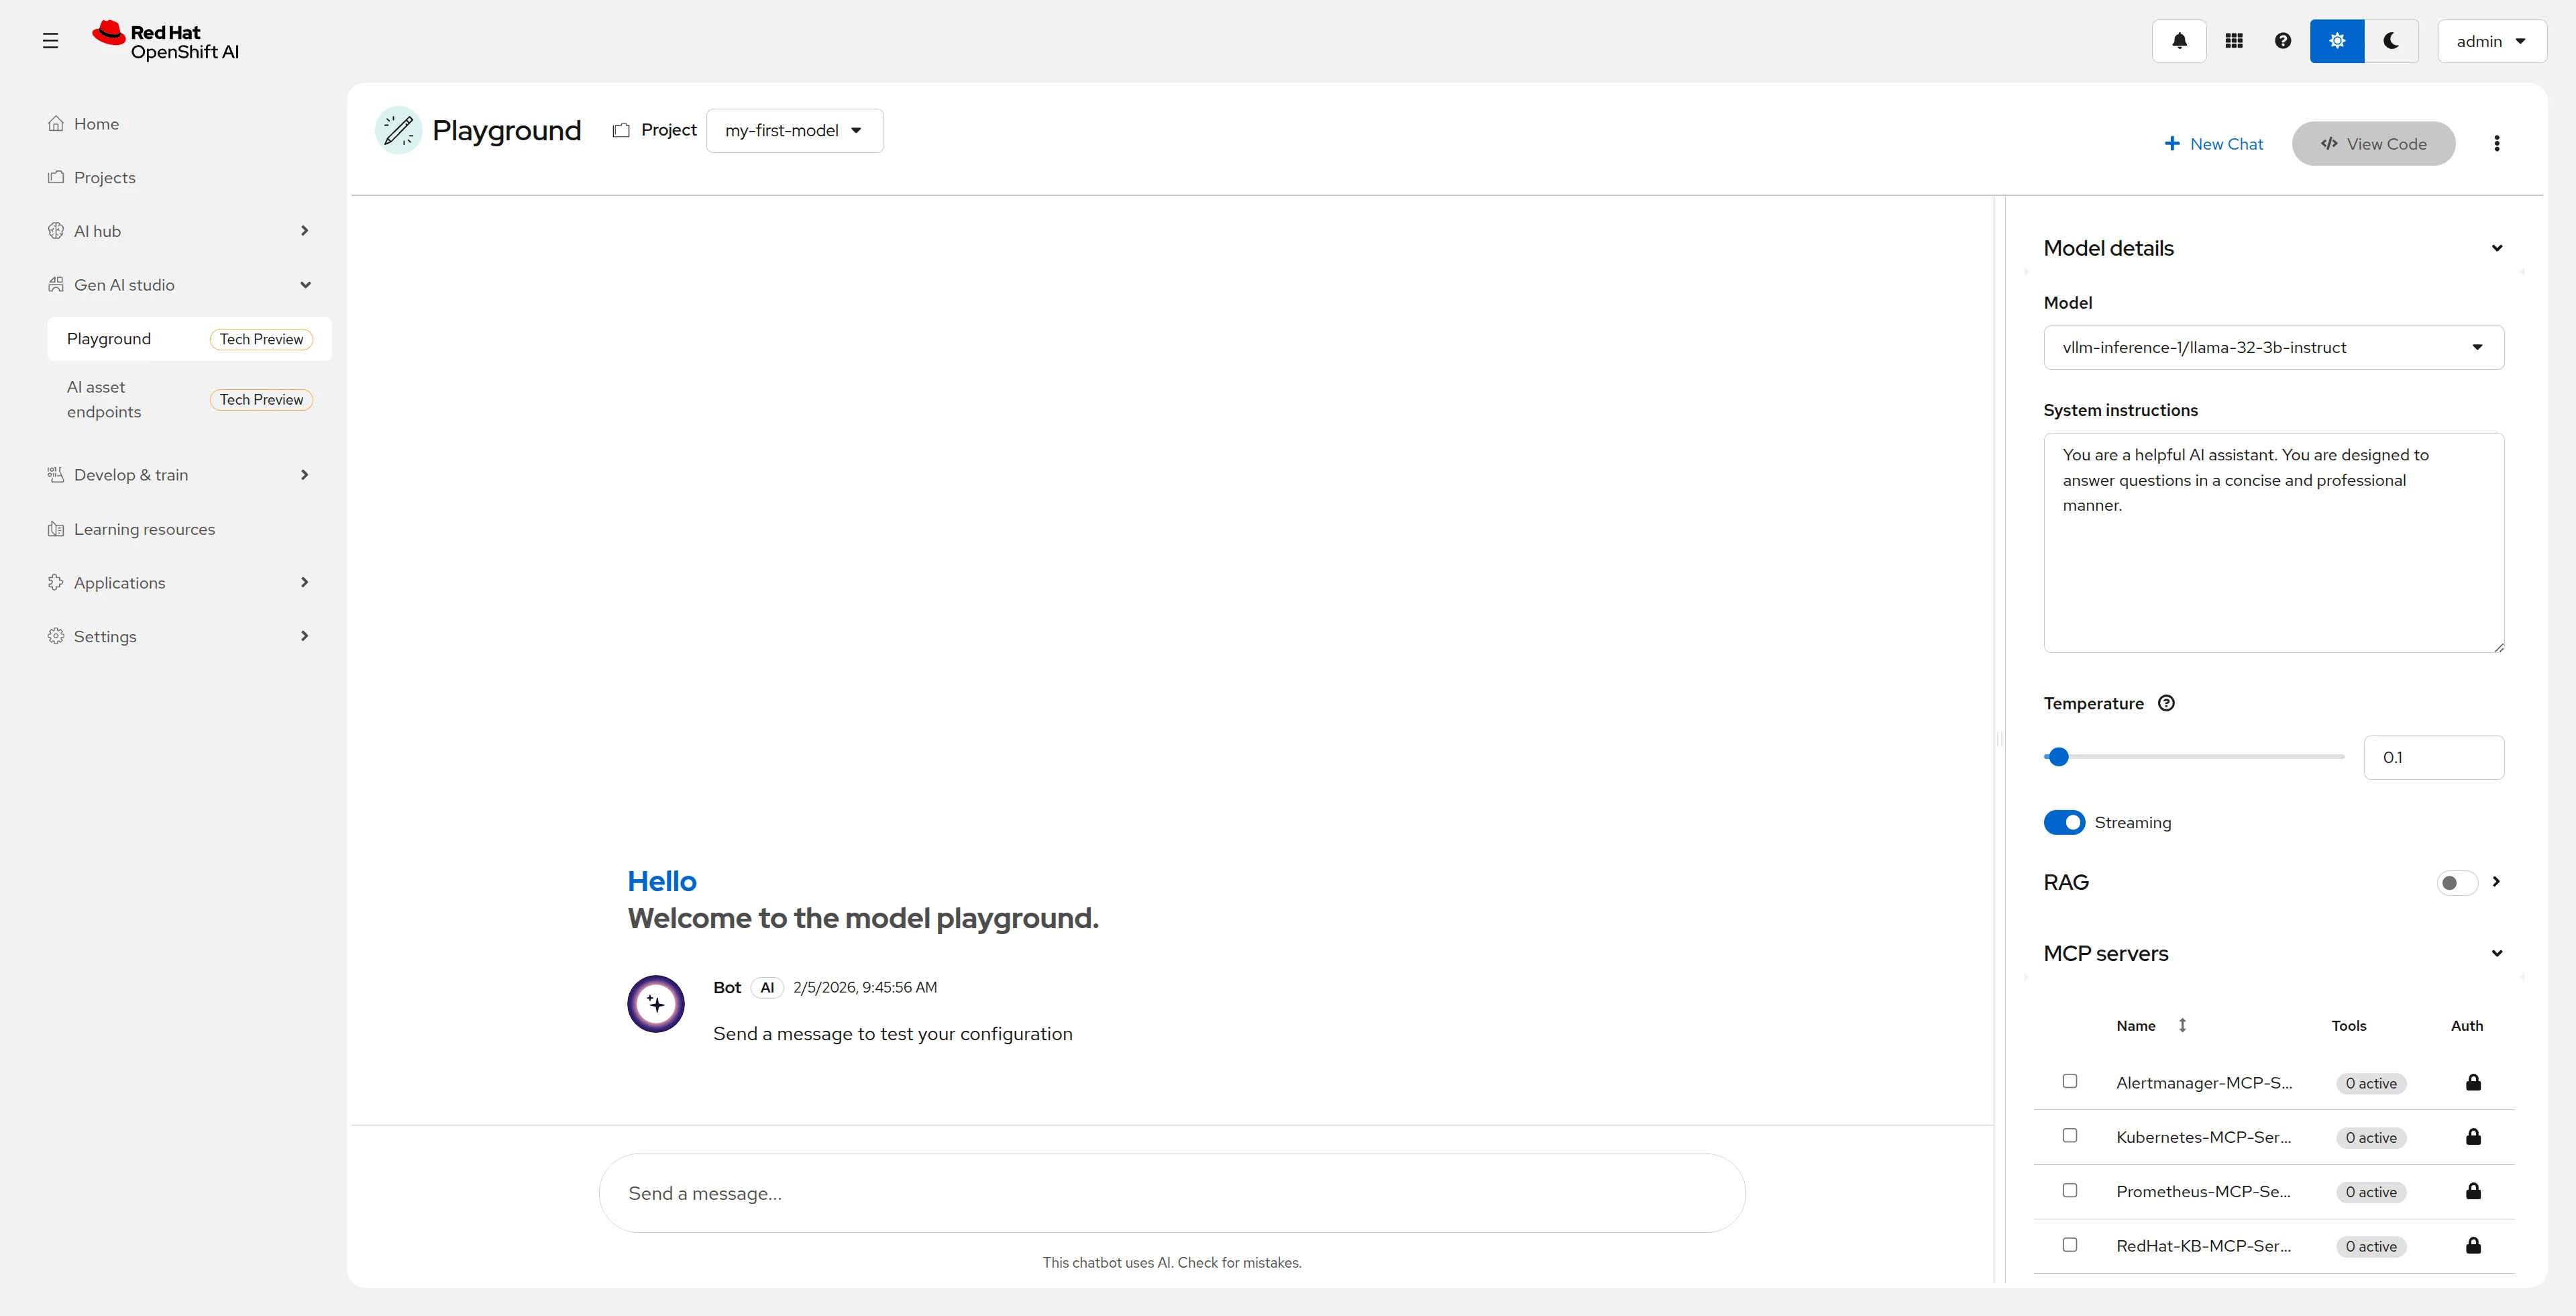Screen dimensions: 2576x1316
Task: Click Alertmanager-MCP auth lock icon
Action: (2473, 1083)
